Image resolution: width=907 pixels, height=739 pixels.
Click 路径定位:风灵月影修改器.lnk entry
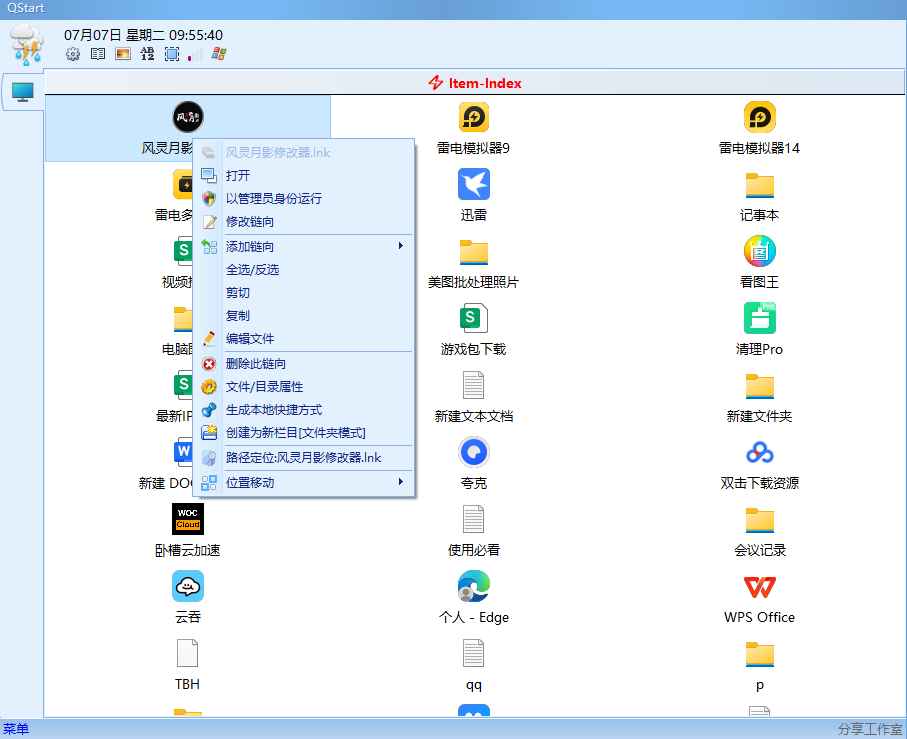[x=304, y=458]
